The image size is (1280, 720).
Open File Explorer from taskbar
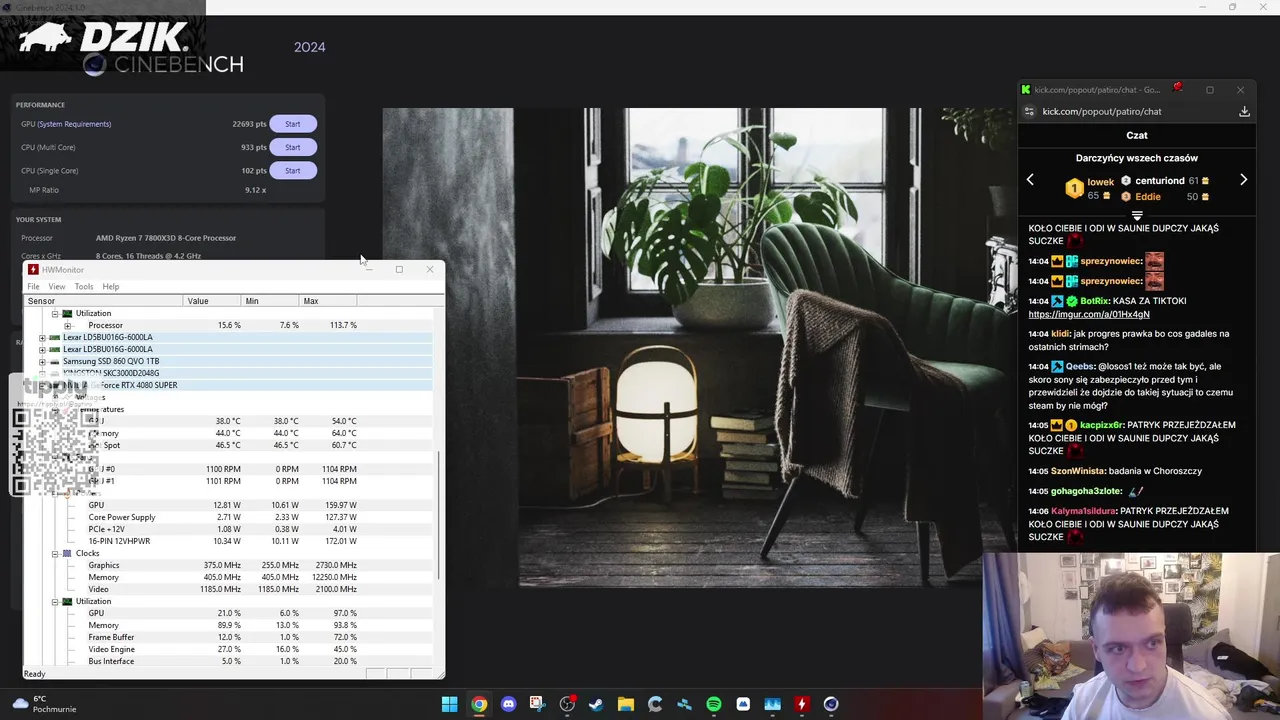click(x=625, y=704)
